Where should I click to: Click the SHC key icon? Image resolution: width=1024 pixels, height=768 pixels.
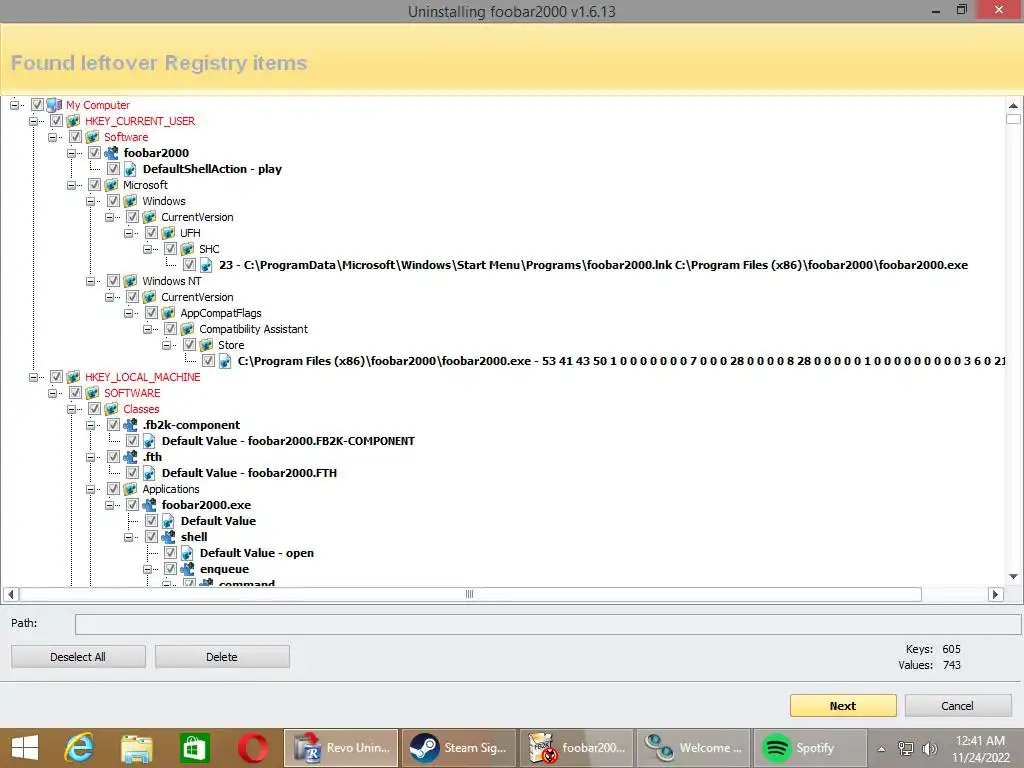point(187,249)
